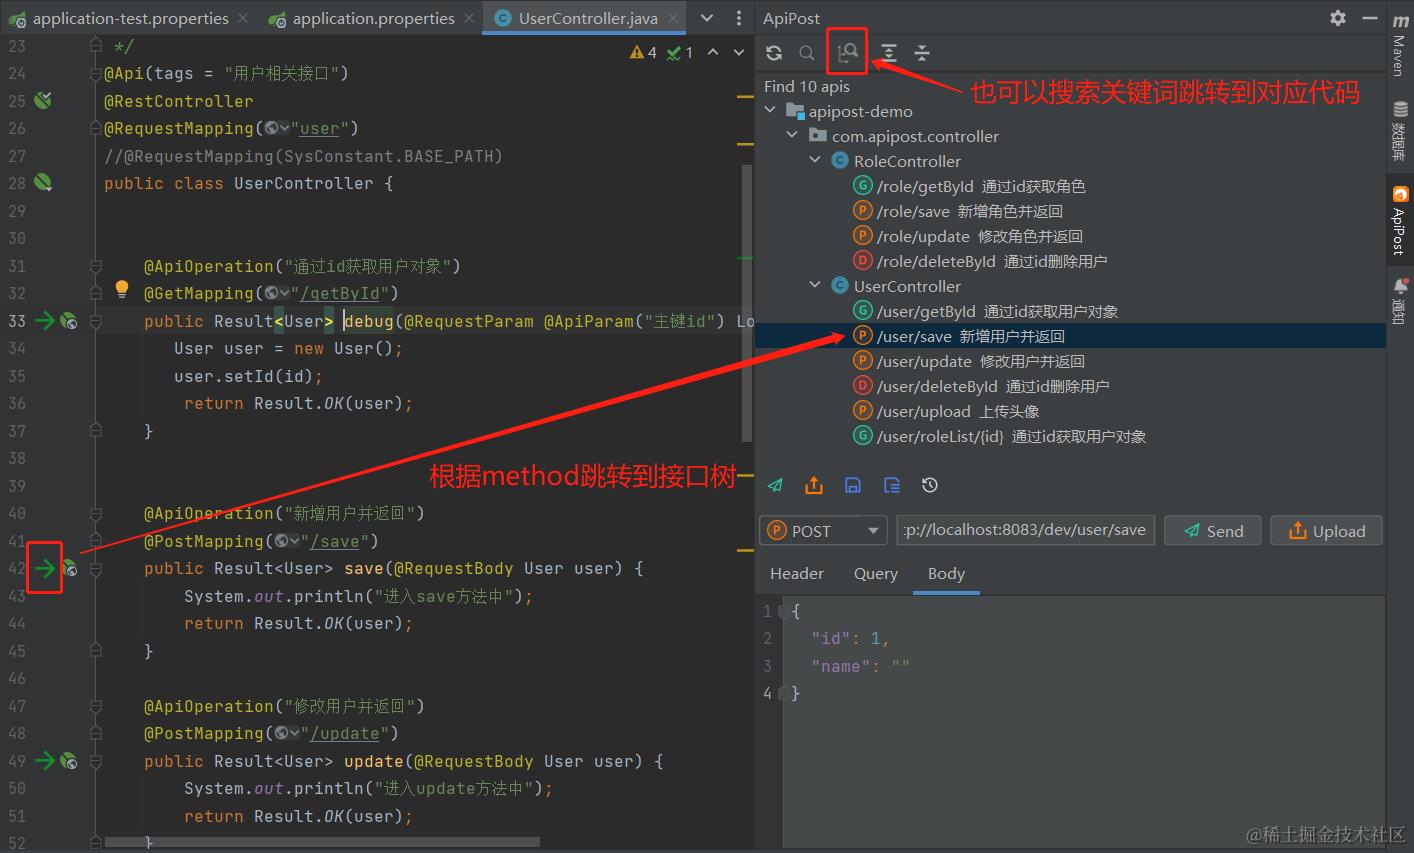The width and height of the screenshot is (1414, 853).
Task: Click the Spring bean gutter icon on line 28
Action: coord(43,183)
